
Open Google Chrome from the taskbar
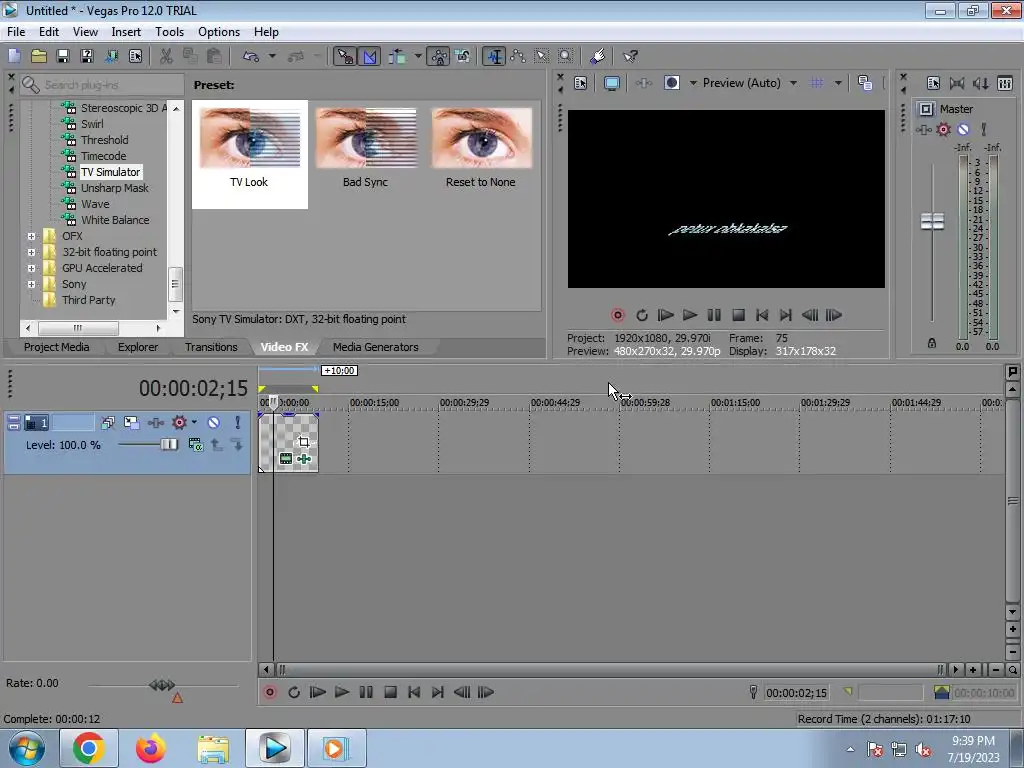[x=88, y=748]
